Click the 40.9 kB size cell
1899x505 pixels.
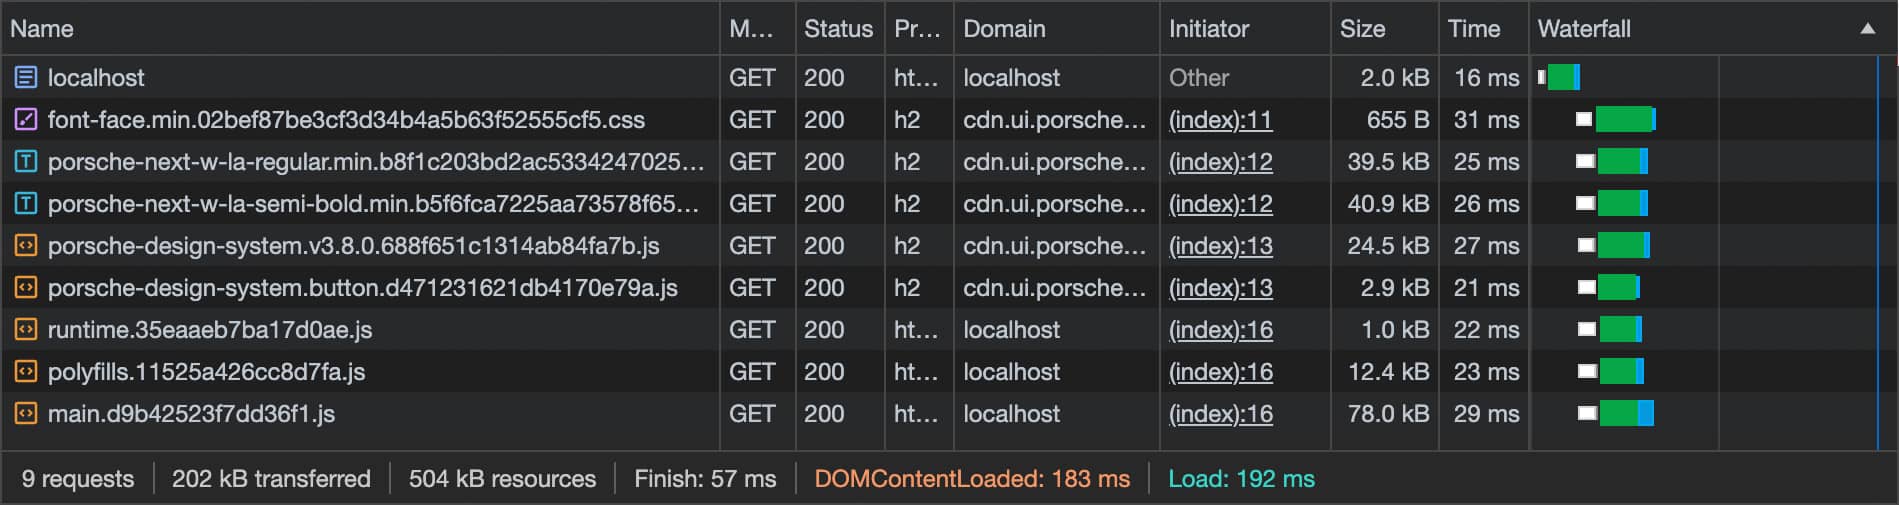1385,203
